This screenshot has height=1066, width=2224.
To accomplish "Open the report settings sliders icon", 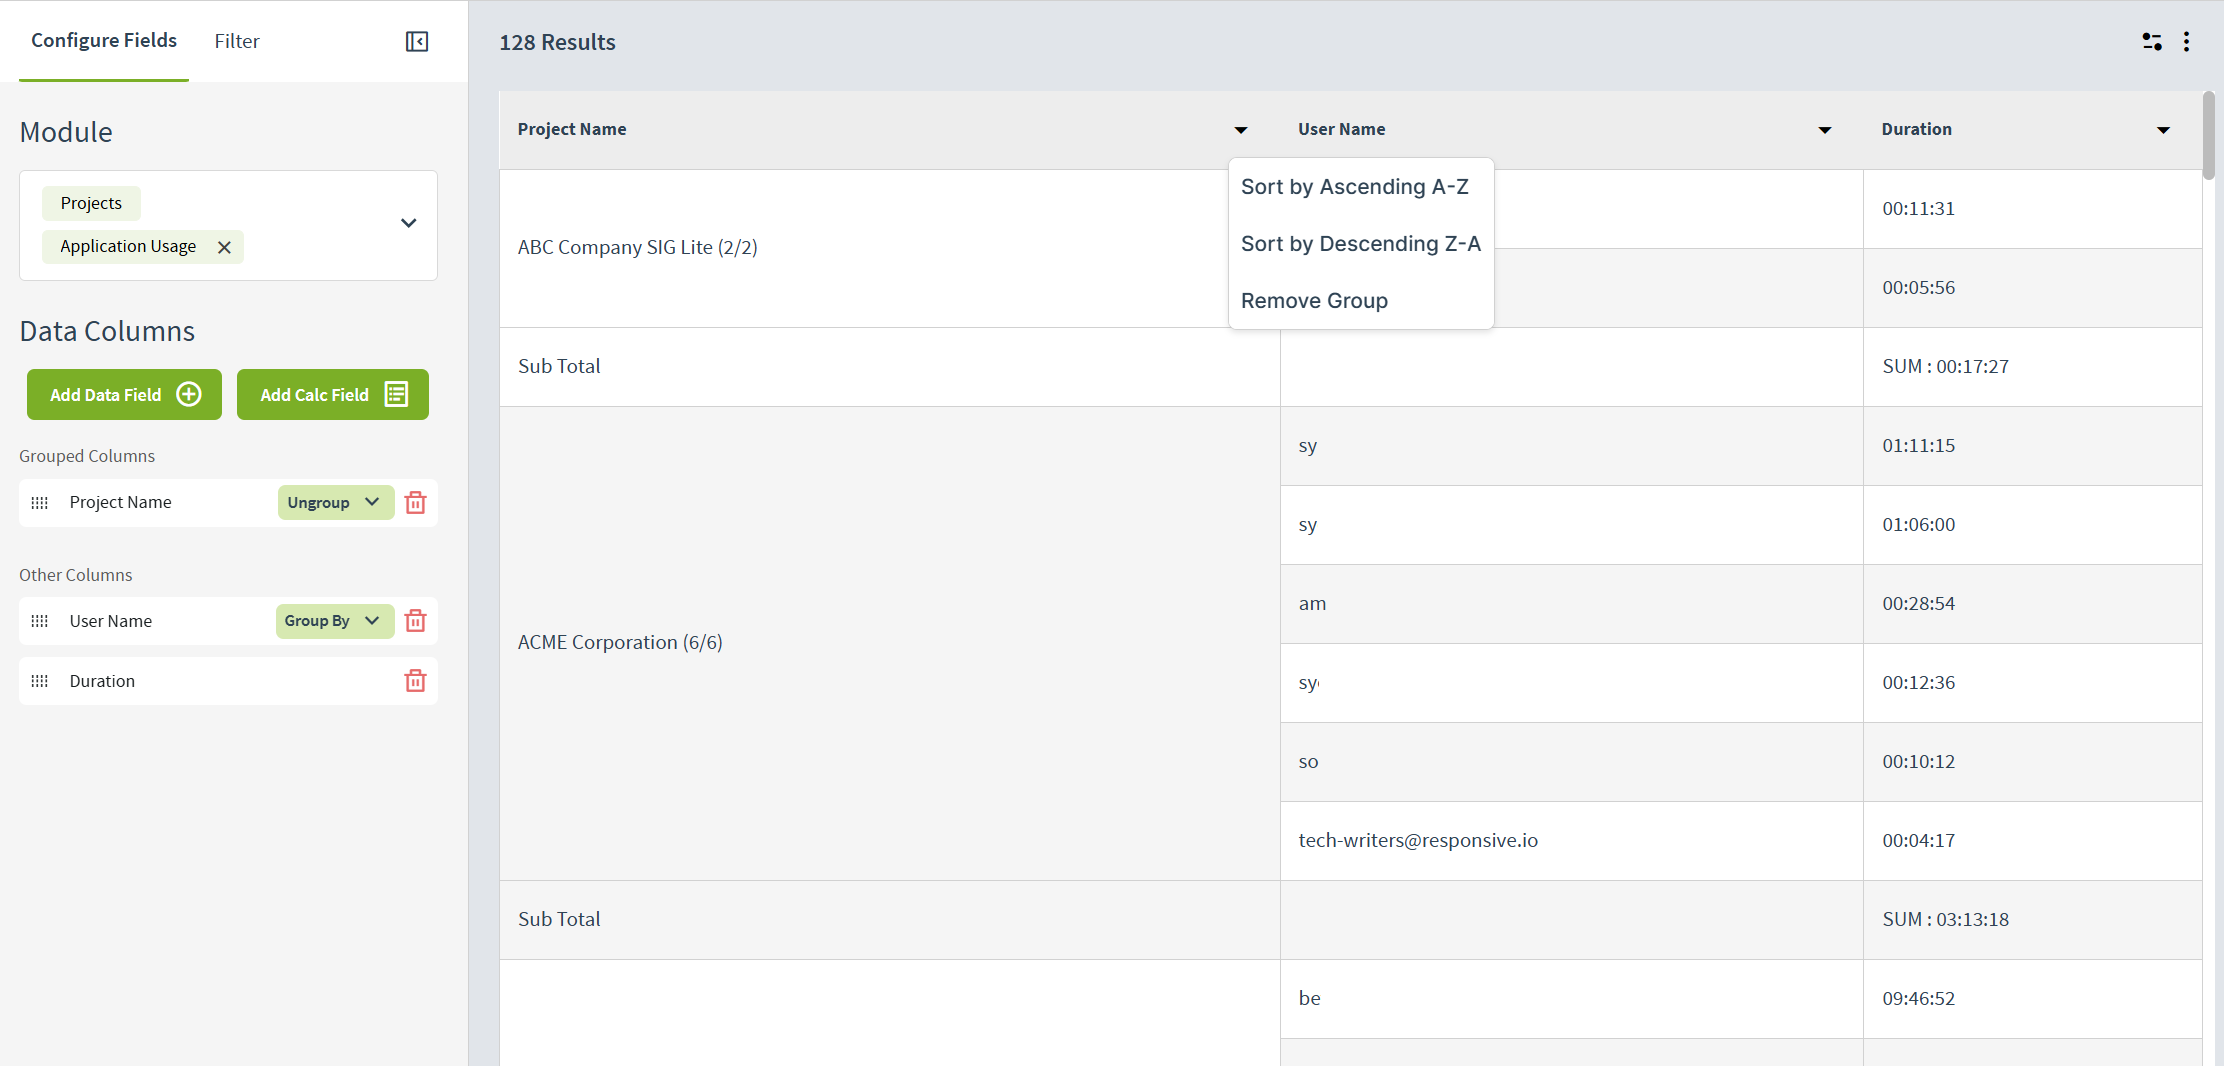I will coord(2152,41).
